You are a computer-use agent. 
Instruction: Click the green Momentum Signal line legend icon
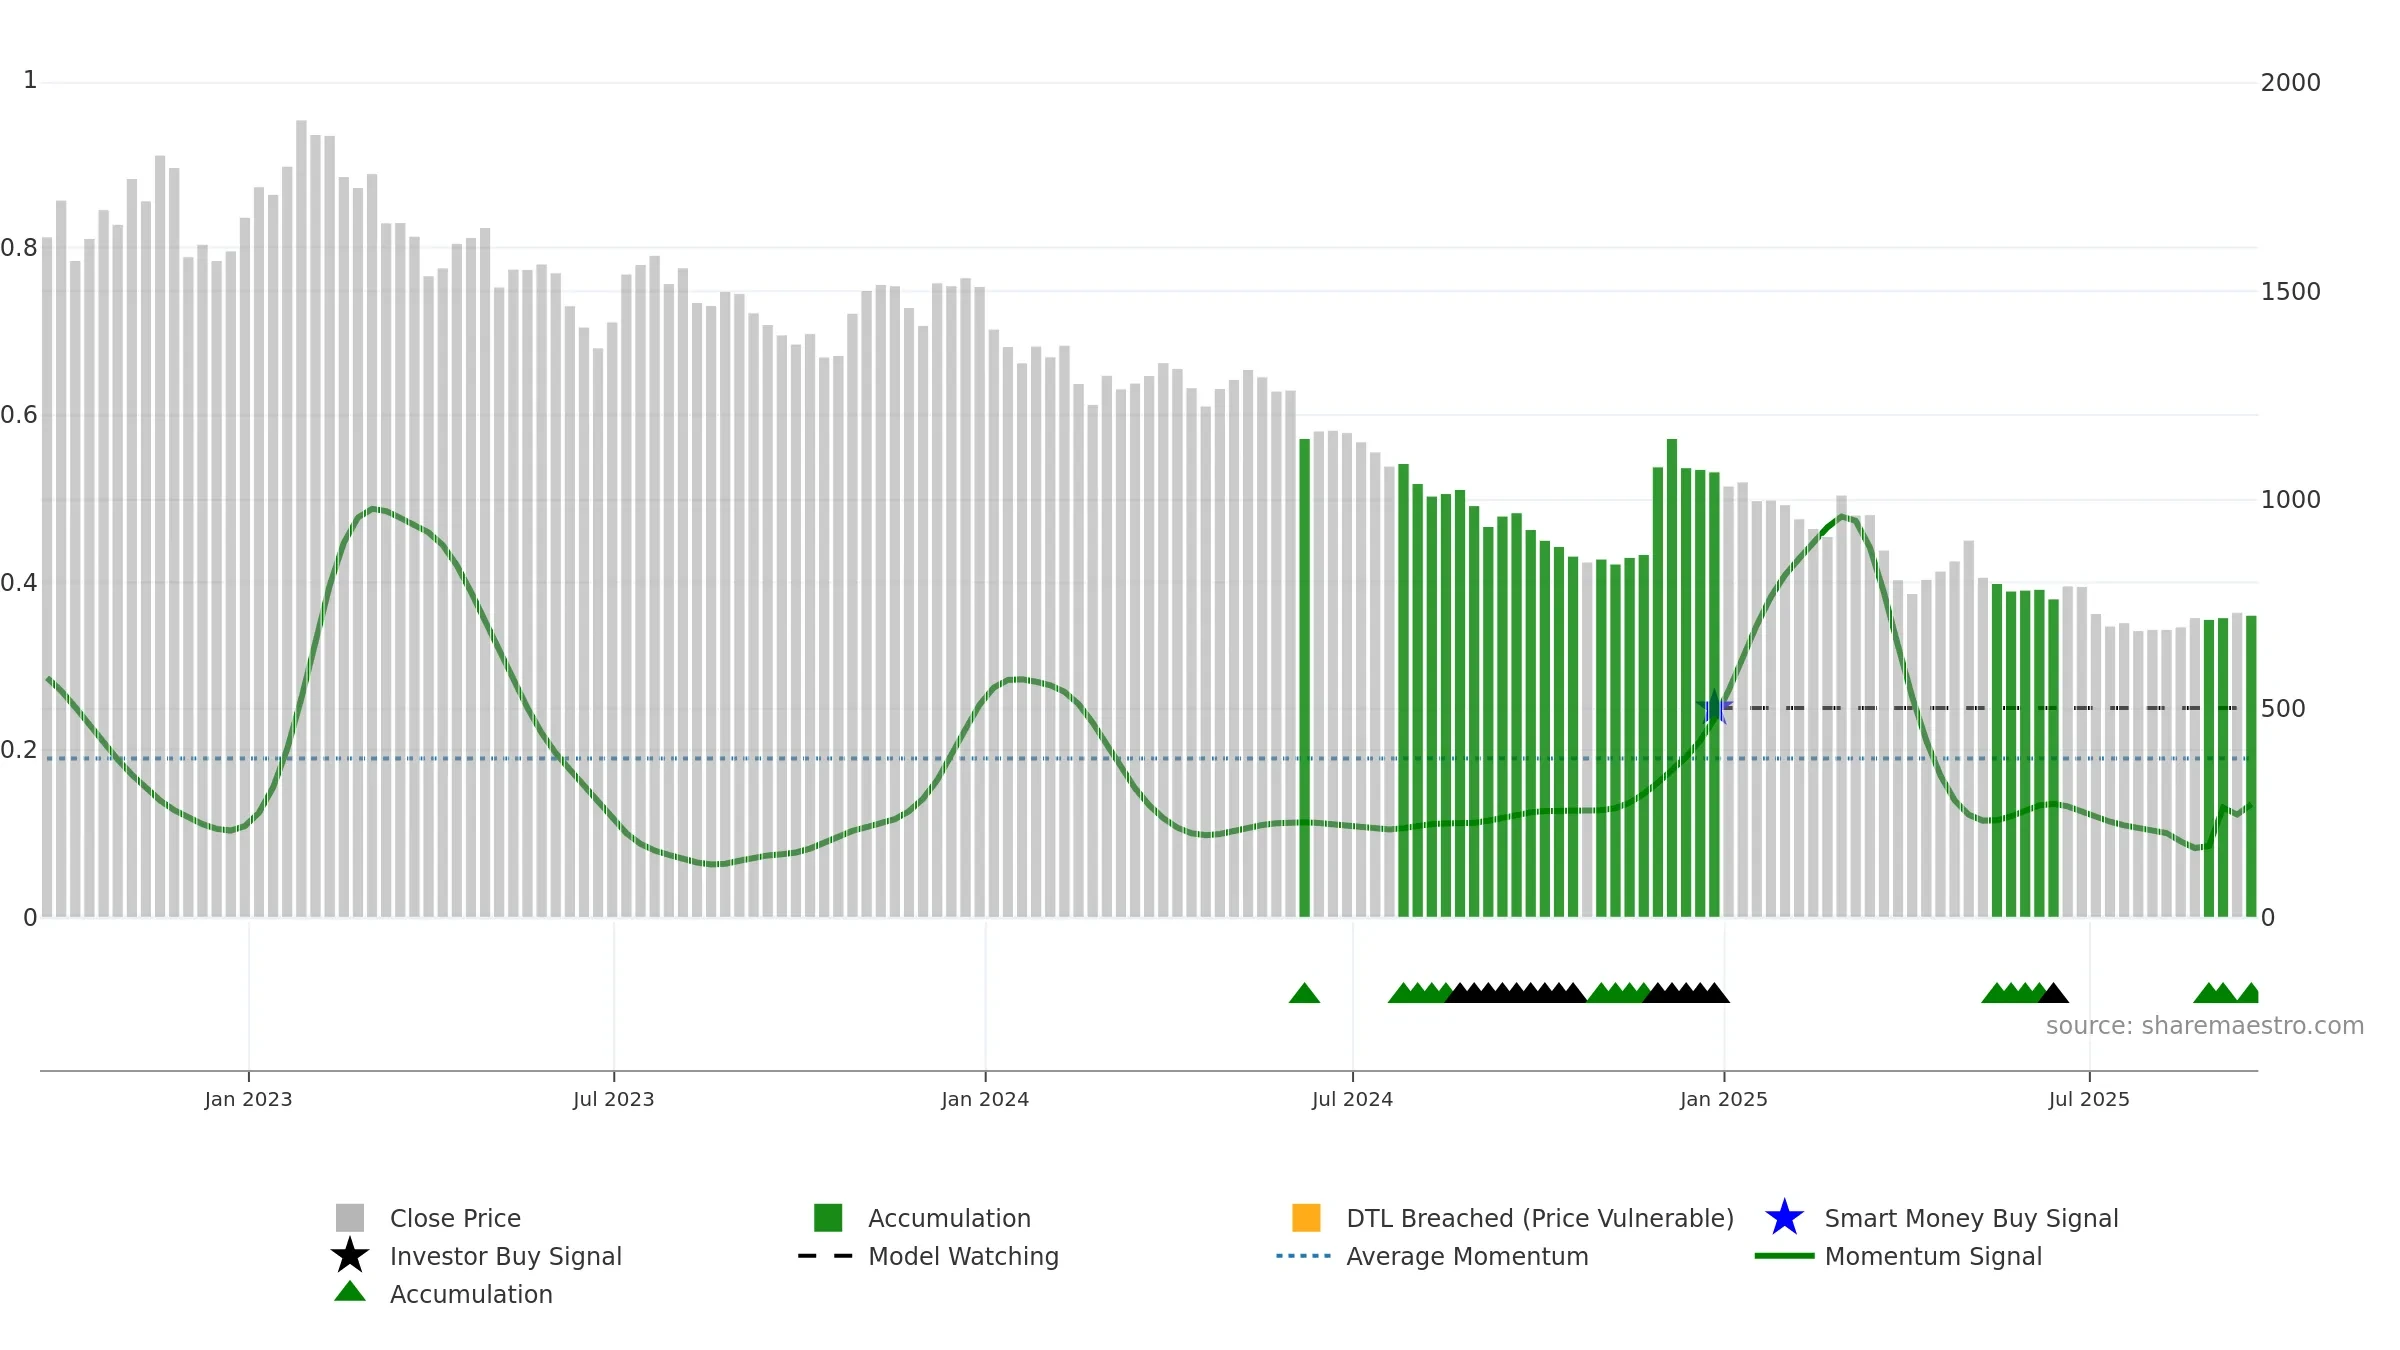(x=1784, y=1256)
